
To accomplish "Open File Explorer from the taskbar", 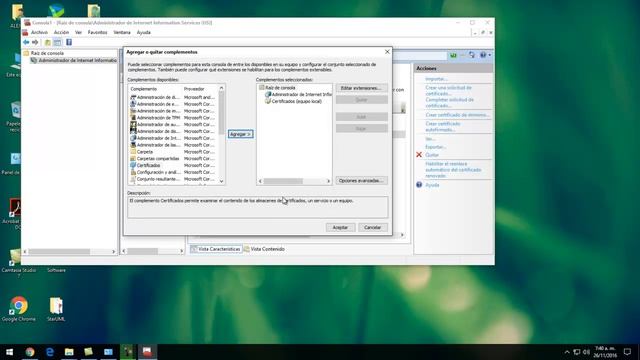I will click(x=69, y=352).
